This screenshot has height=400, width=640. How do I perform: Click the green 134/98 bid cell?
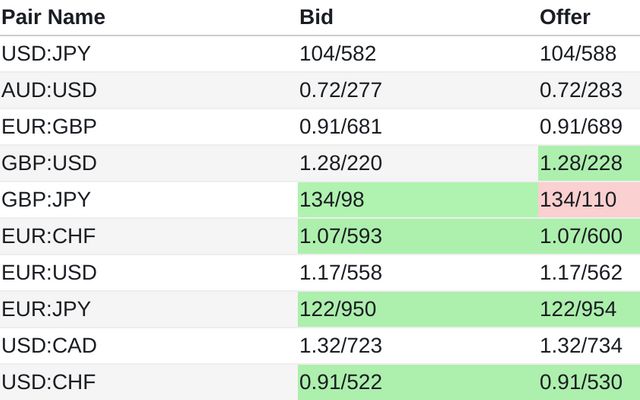(x=418, y=199)
